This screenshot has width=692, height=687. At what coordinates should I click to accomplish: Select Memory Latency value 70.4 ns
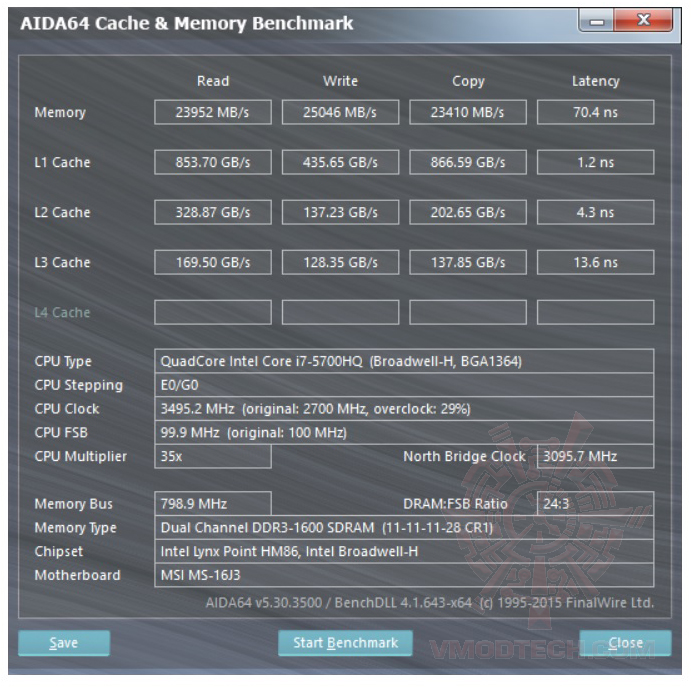pyautogui.click(x=595, y=112)
